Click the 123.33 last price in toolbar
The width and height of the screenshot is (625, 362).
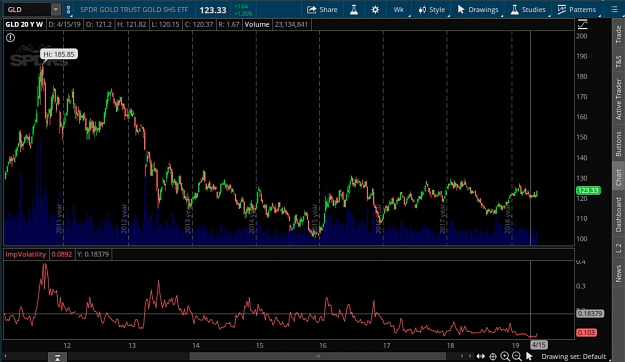click(213, 10)
